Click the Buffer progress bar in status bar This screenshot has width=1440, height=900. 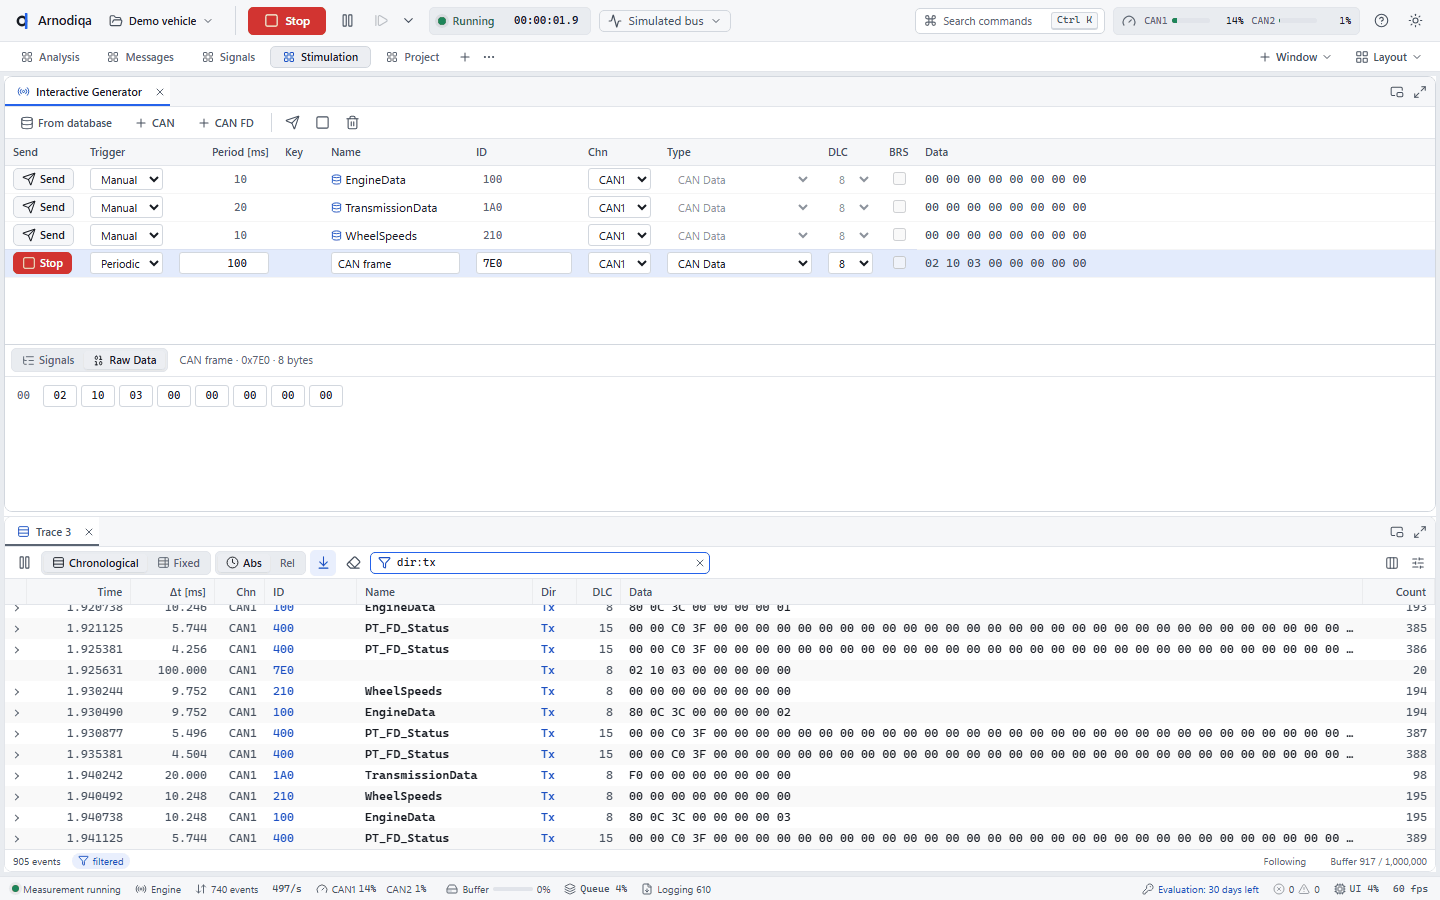513,889
